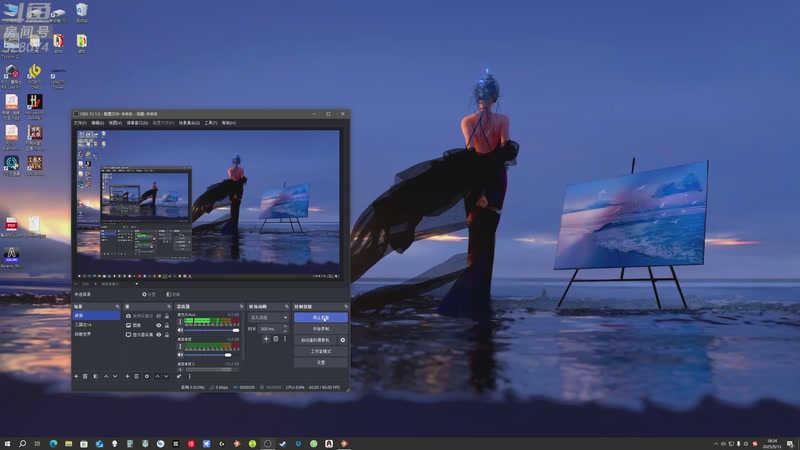Decrease transition duration with down stepper
800x450 pixels.
tap(285, 332)
